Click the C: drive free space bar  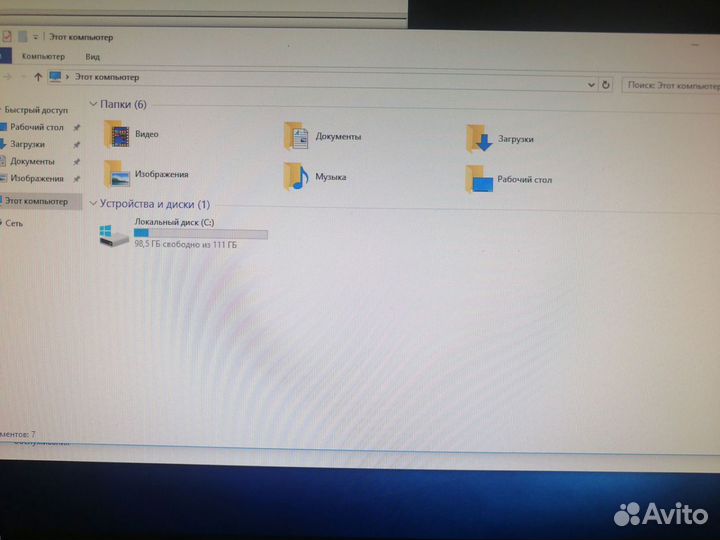(201, 233)
